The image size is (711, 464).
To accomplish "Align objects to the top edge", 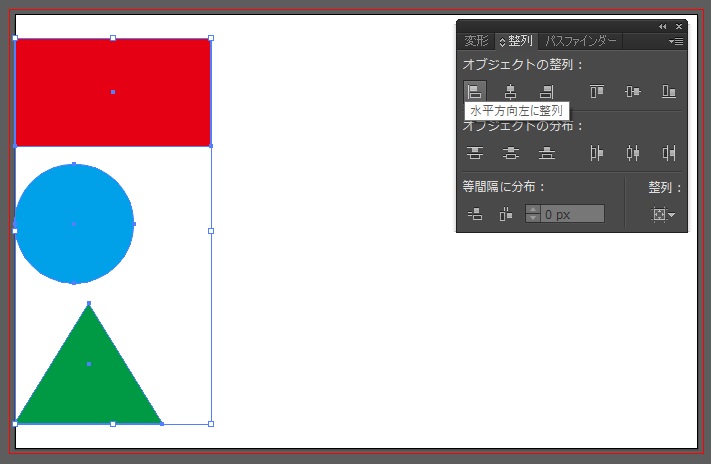I will point(597,91).
